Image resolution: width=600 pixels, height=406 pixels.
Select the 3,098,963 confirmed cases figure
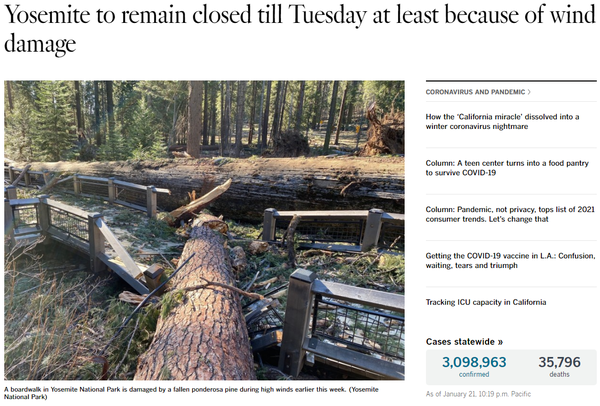point(474,362)
